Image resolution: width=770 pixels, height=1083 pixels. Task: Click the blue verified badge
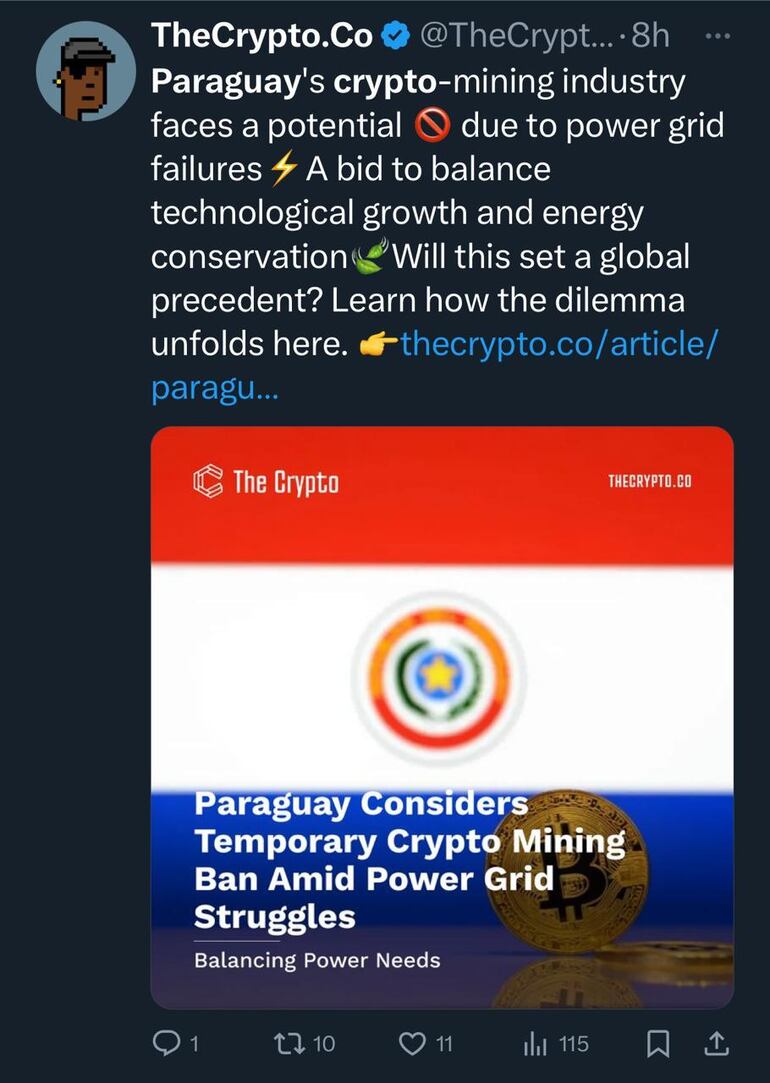[x=395, y=37]
